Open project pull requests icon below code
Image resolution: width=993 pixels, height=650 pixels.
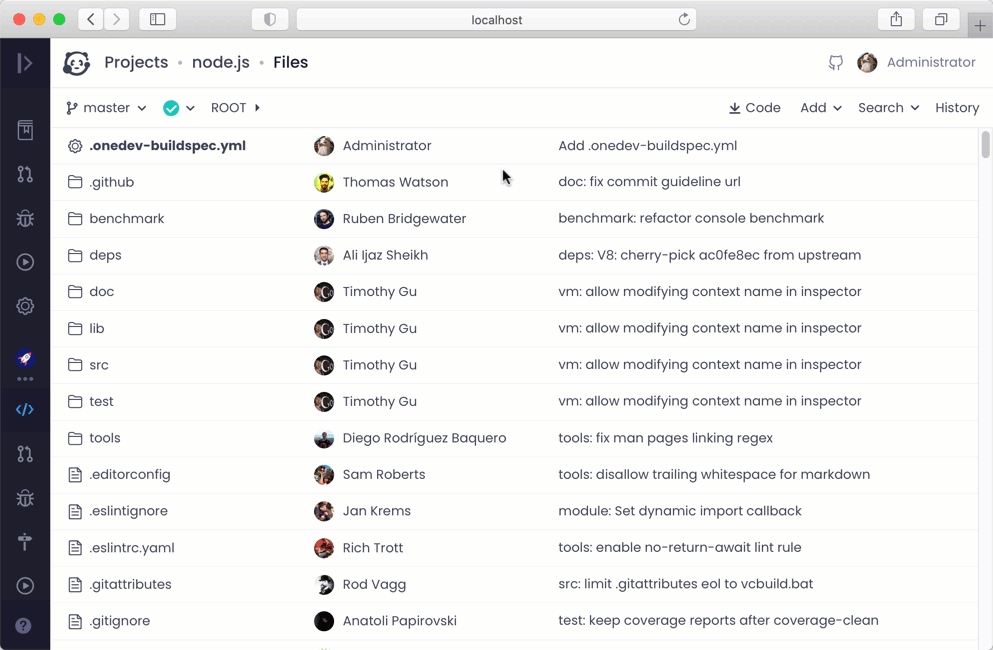click(25, 454)
